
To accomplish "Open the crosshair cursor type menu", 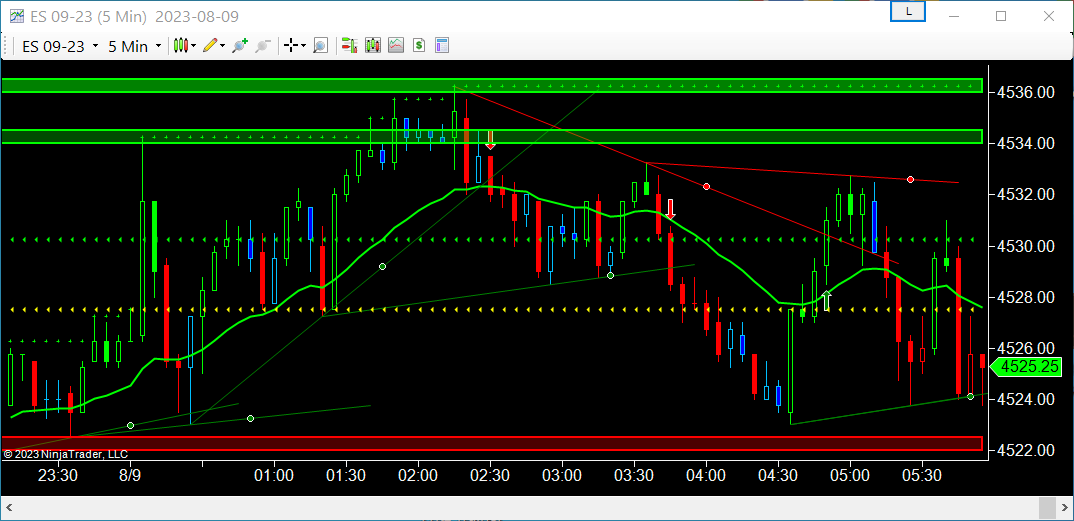I will [295, 46].
